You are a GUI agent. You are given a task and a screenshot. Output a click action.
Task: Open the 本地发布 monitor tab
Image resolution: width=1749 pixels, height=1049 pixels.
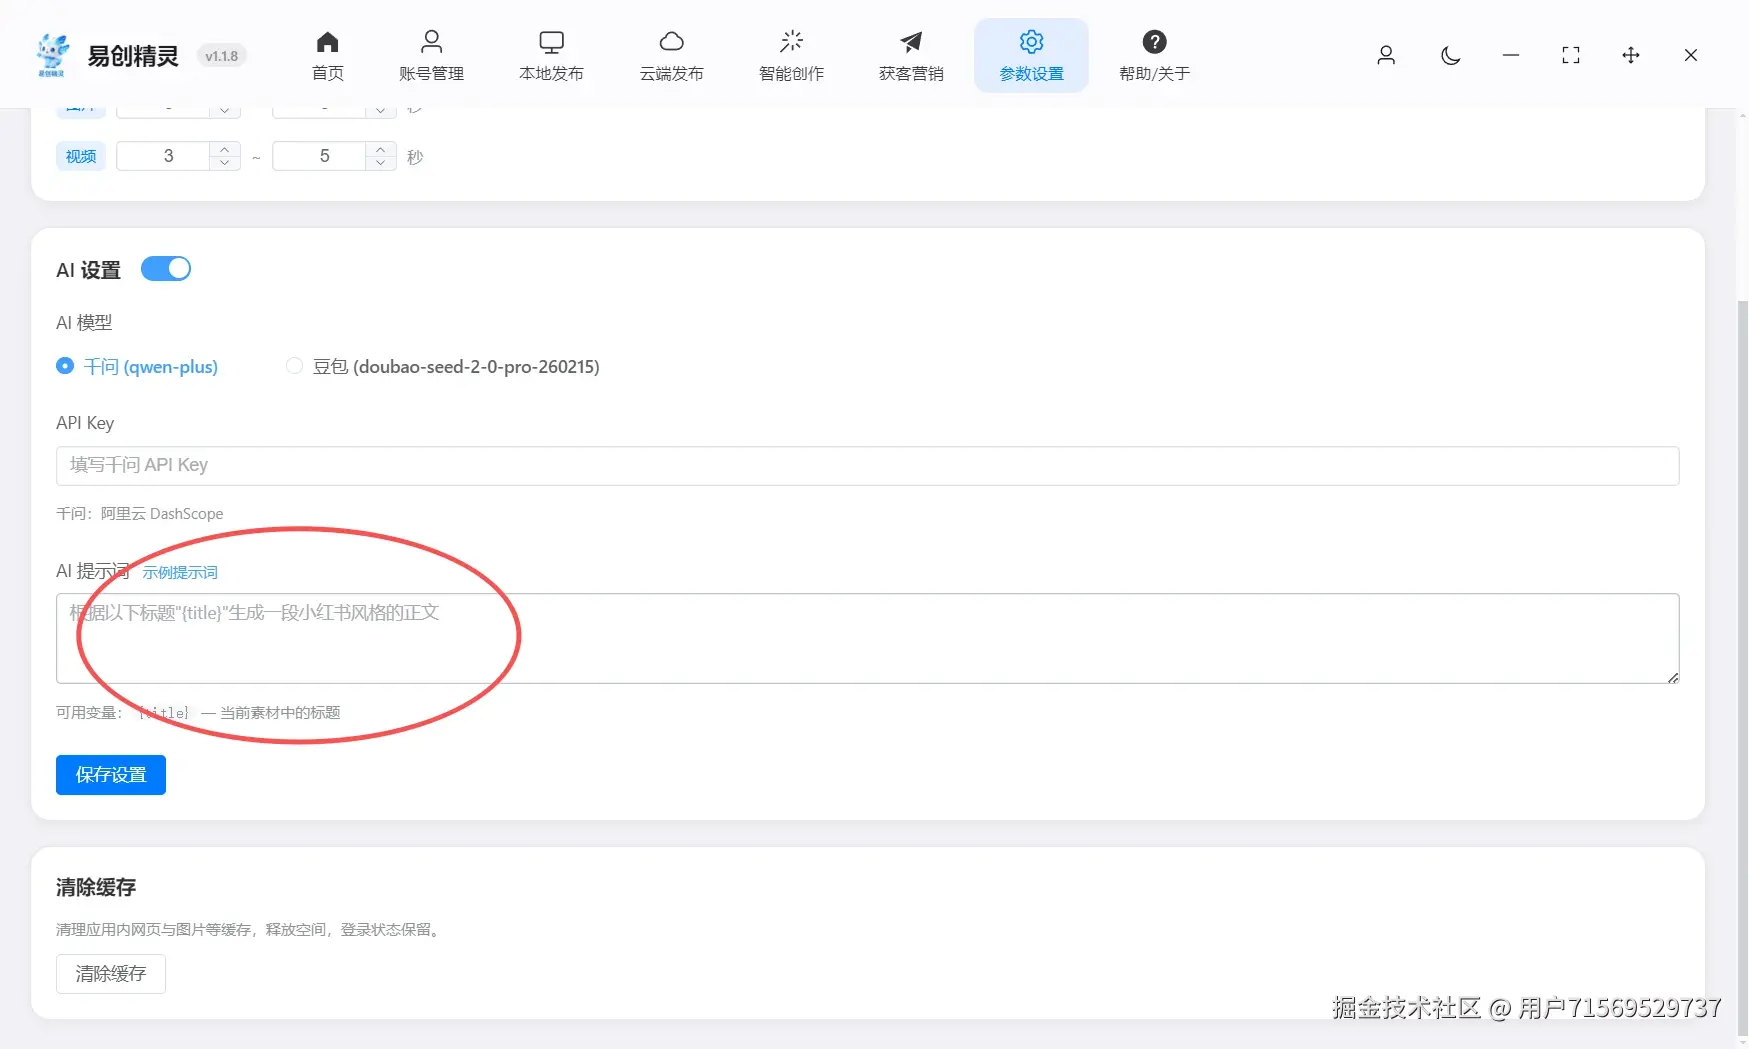(x=551, y=55)
